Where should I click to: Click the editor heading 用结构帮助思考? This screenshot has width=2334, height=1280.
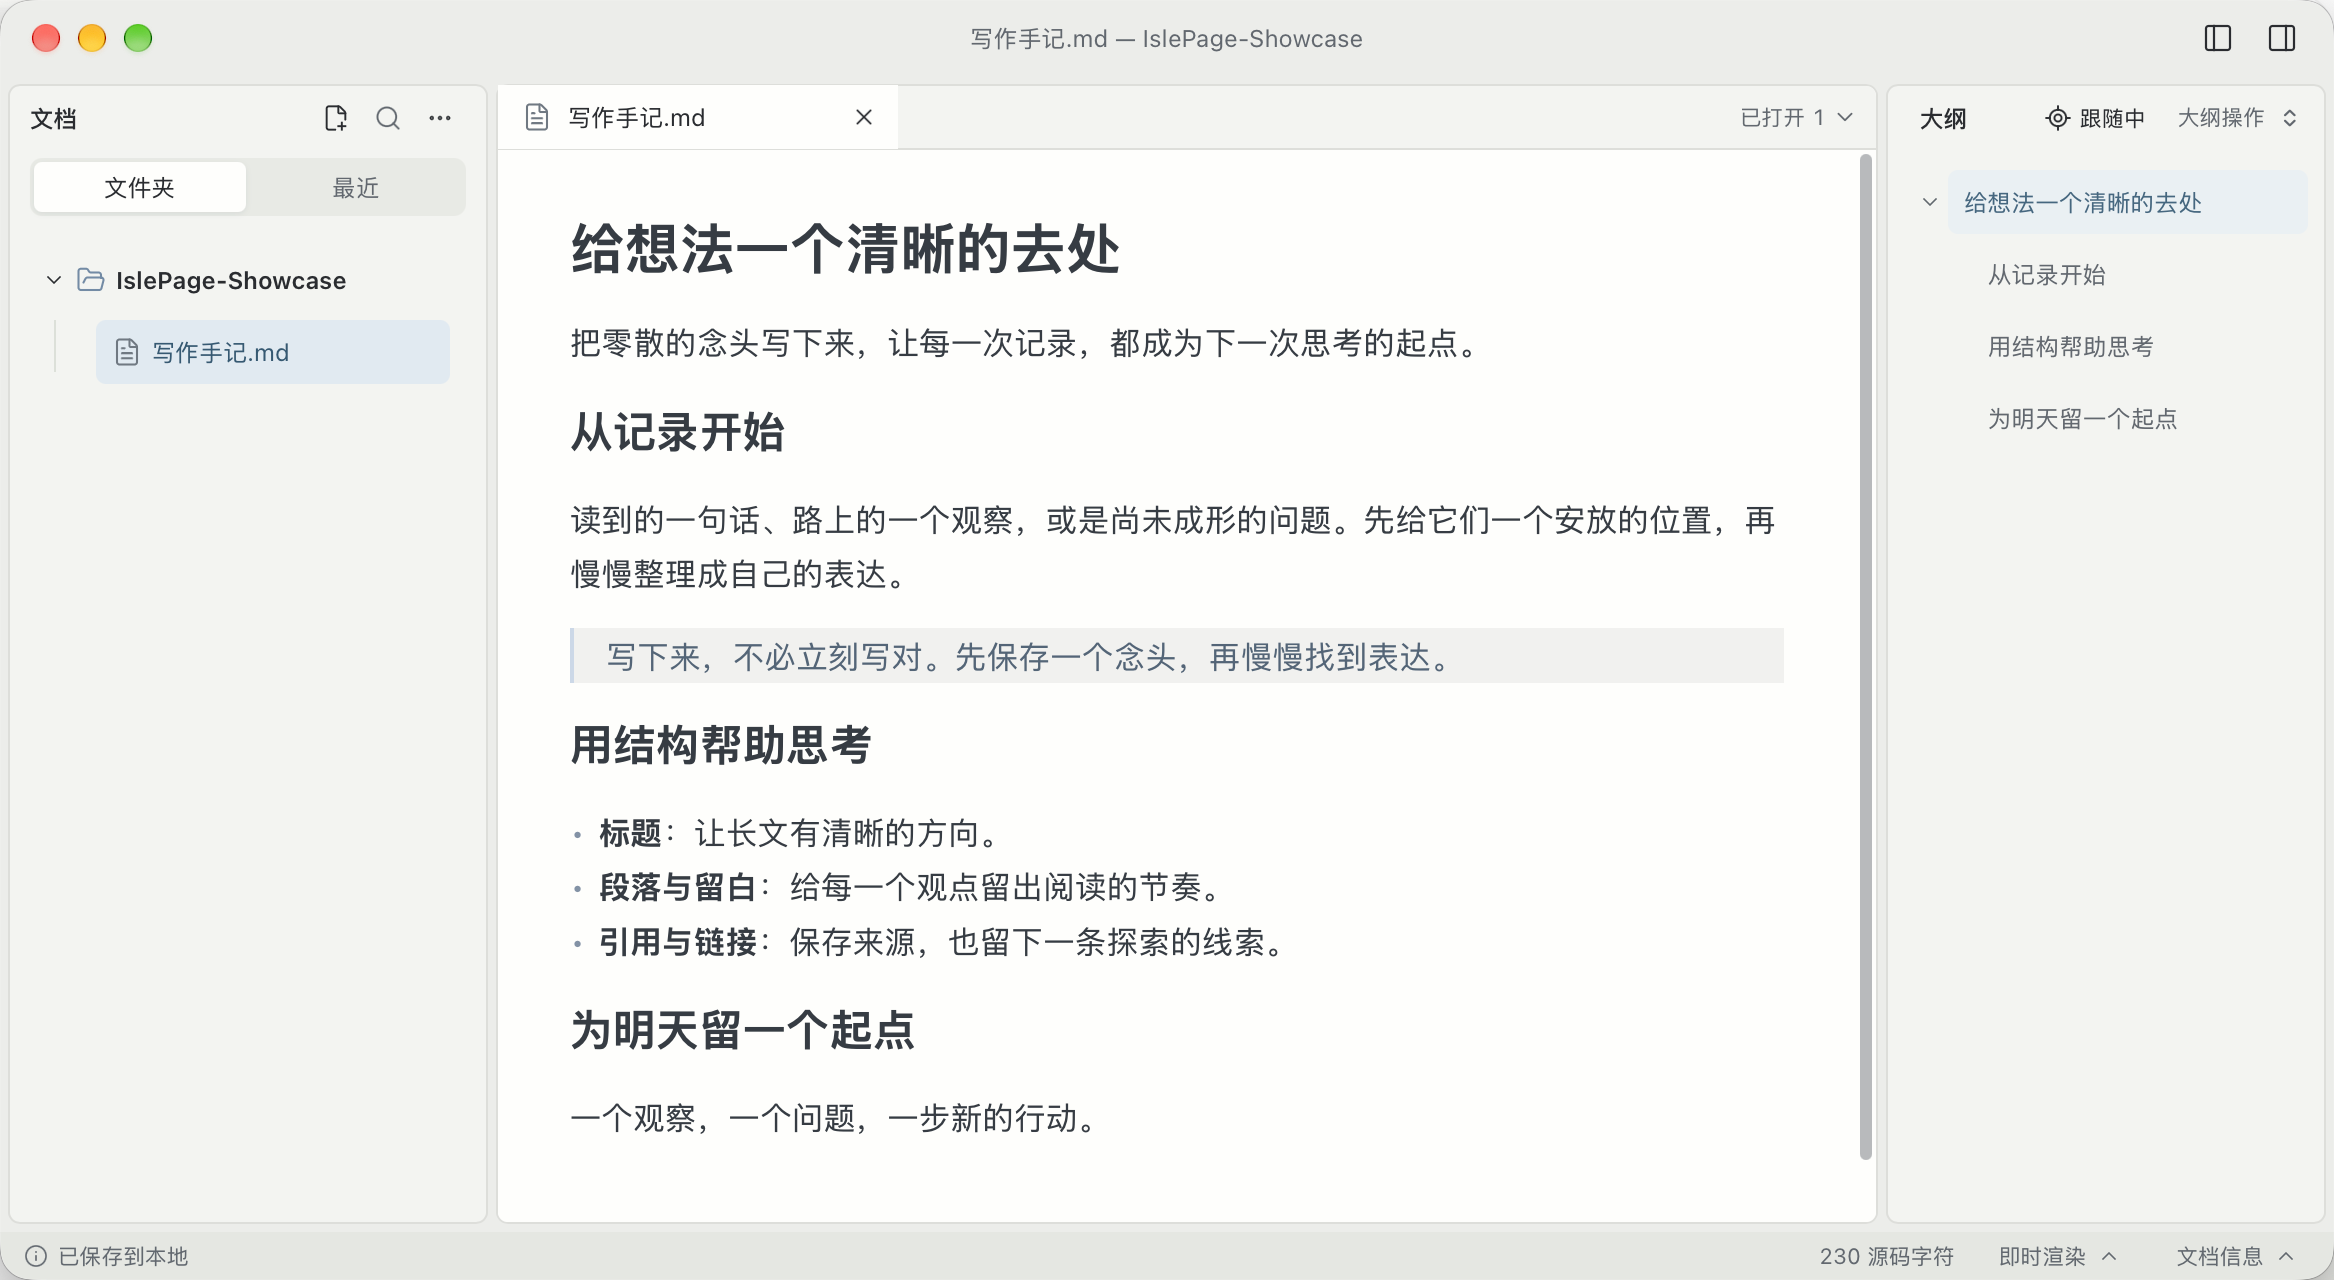[721, 745]
